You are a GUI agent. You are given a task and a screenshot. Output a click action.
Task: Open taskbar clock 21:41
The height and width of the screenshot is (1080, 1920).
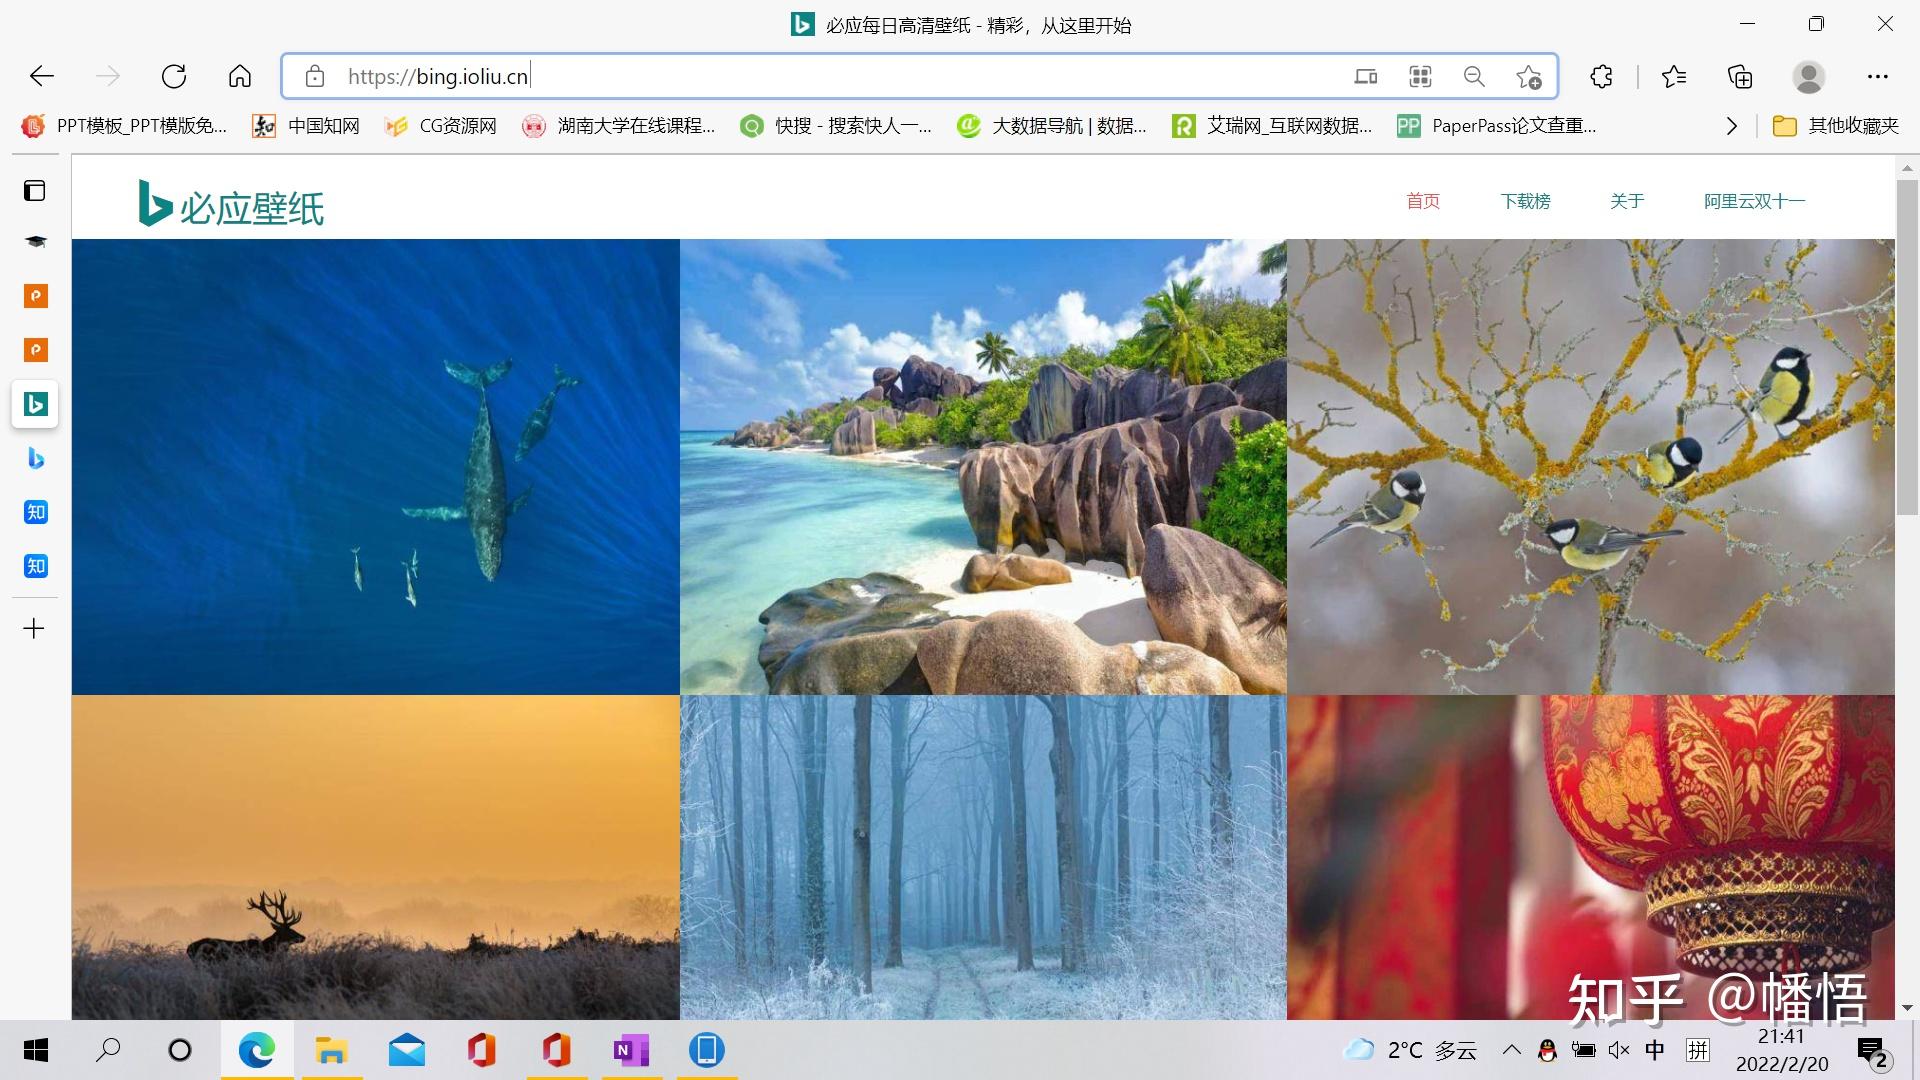coord(1782,1050)
